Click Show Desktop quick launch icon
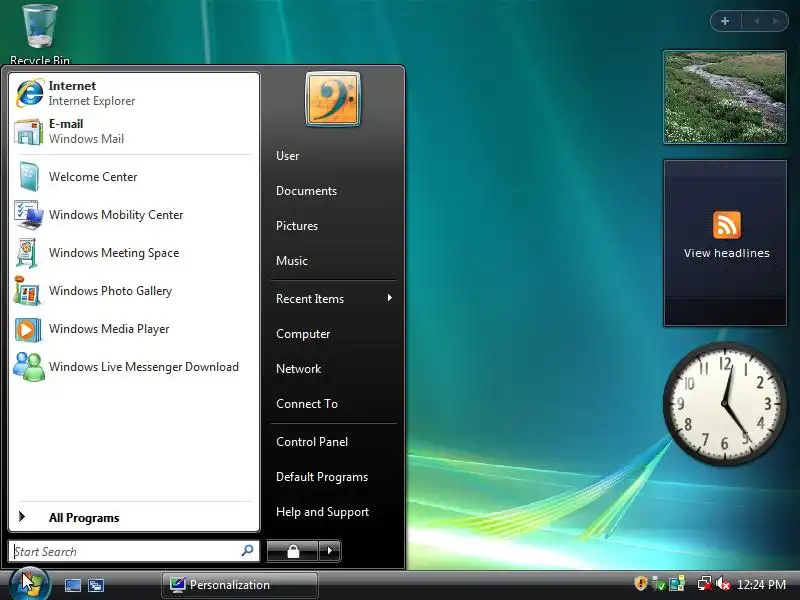 tap(72, 585)
